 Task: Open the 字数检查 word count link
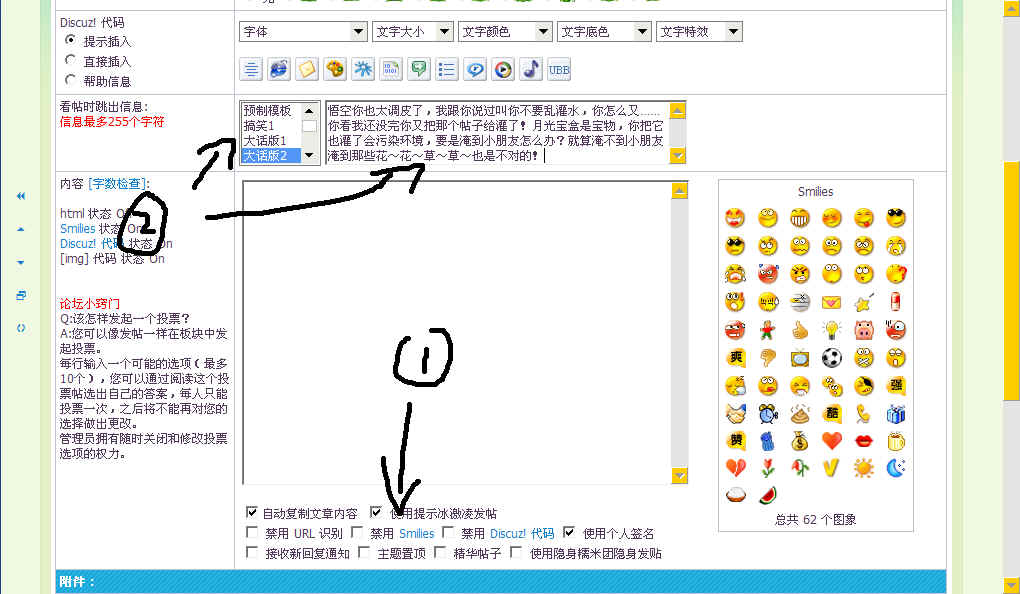(117, 183)
